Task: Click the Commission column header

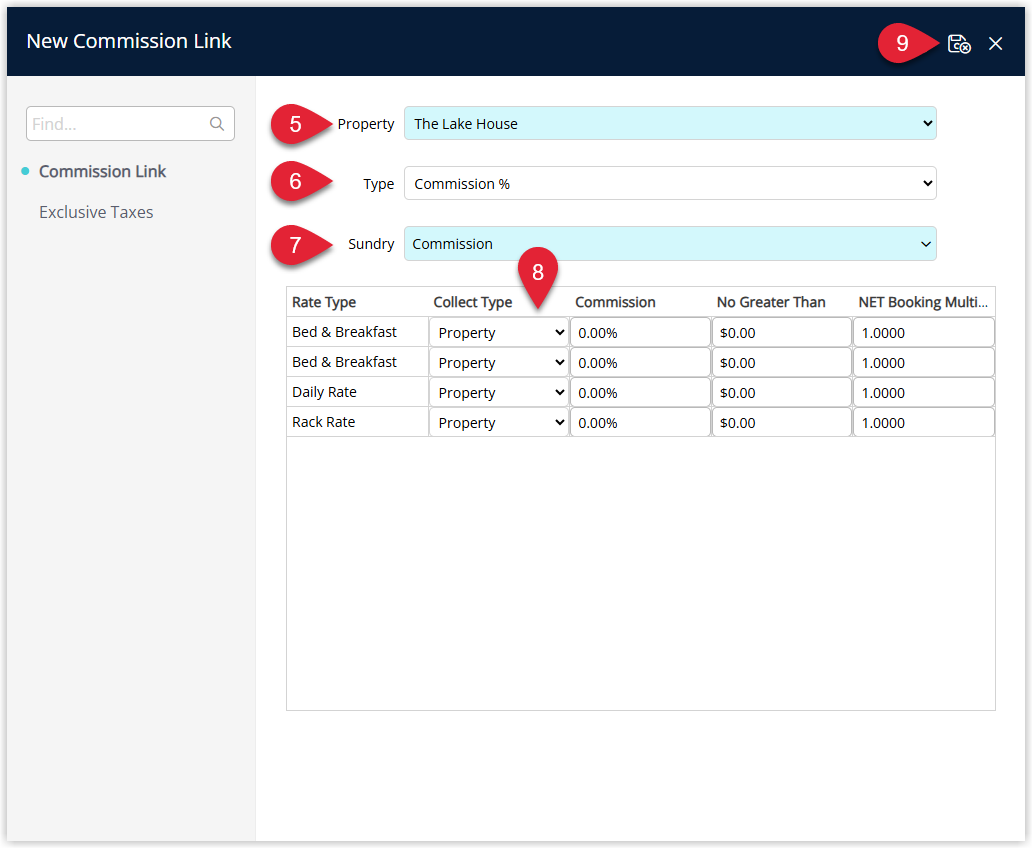Action: (615, 302)
